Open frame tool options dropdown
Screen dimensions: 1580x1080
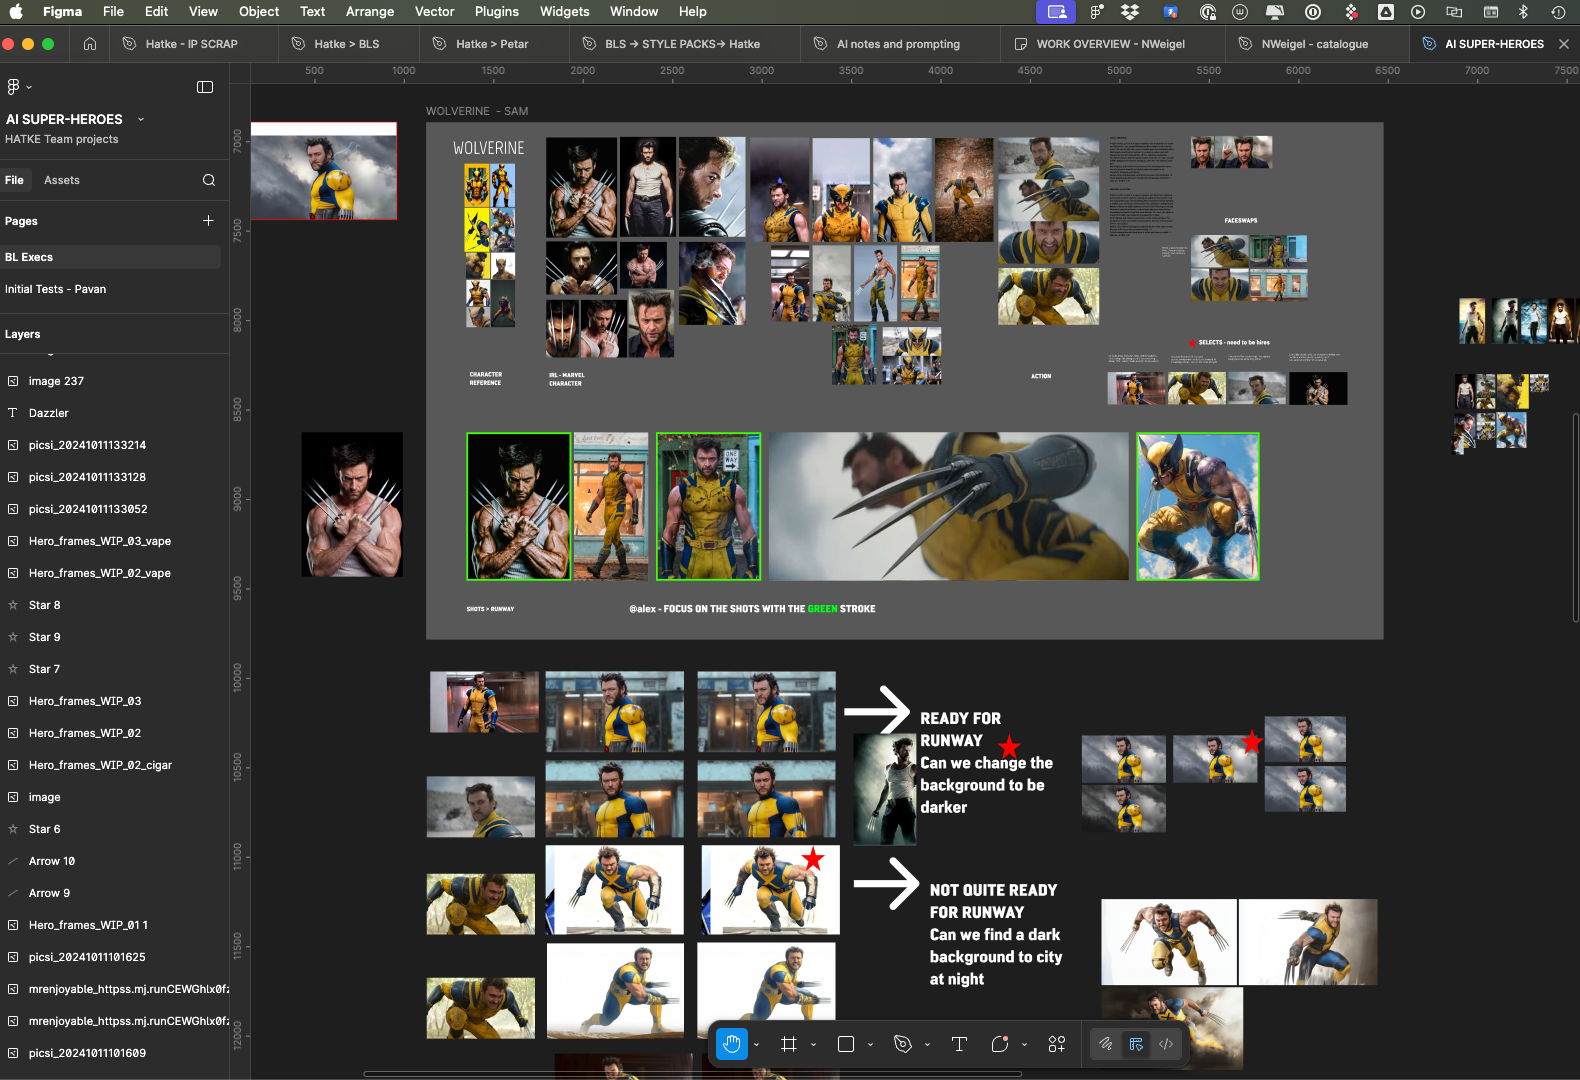813,1044
